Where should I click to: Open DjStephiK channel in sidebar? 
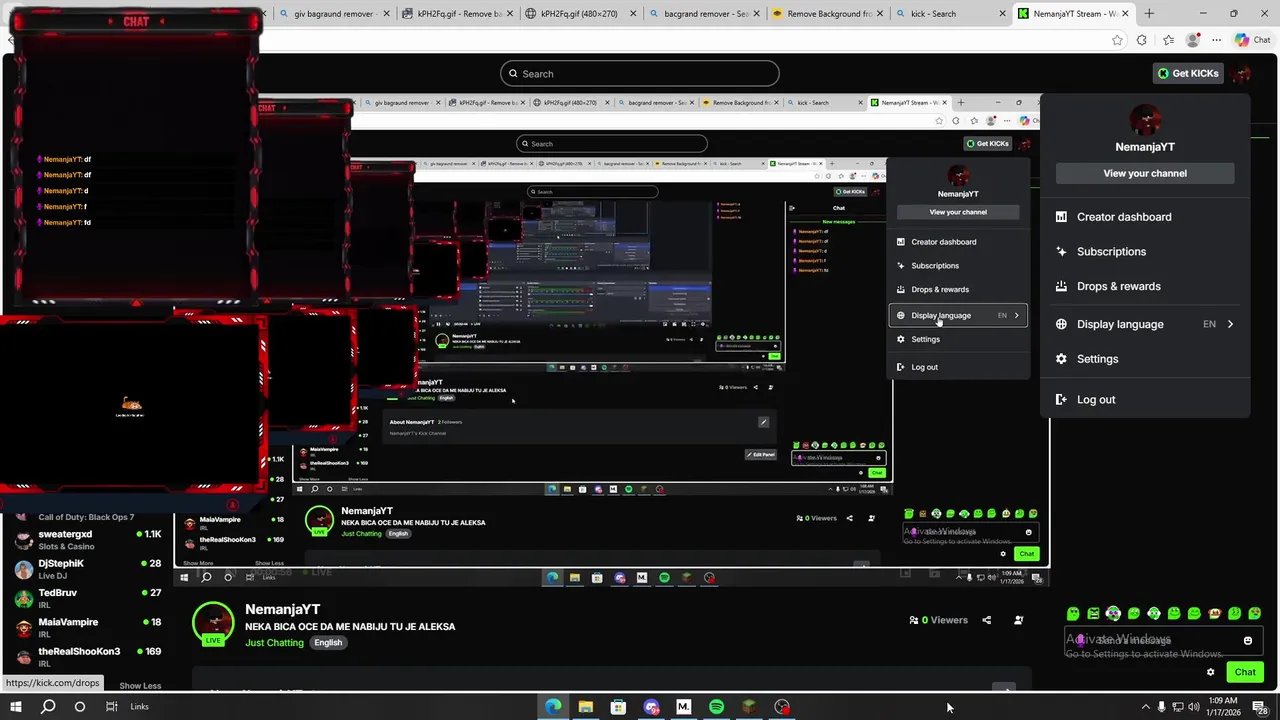(88, 568)
